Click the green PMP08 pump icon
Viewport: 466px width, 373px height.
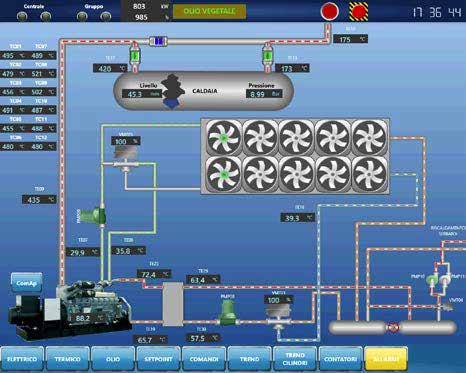pos(228,312)
